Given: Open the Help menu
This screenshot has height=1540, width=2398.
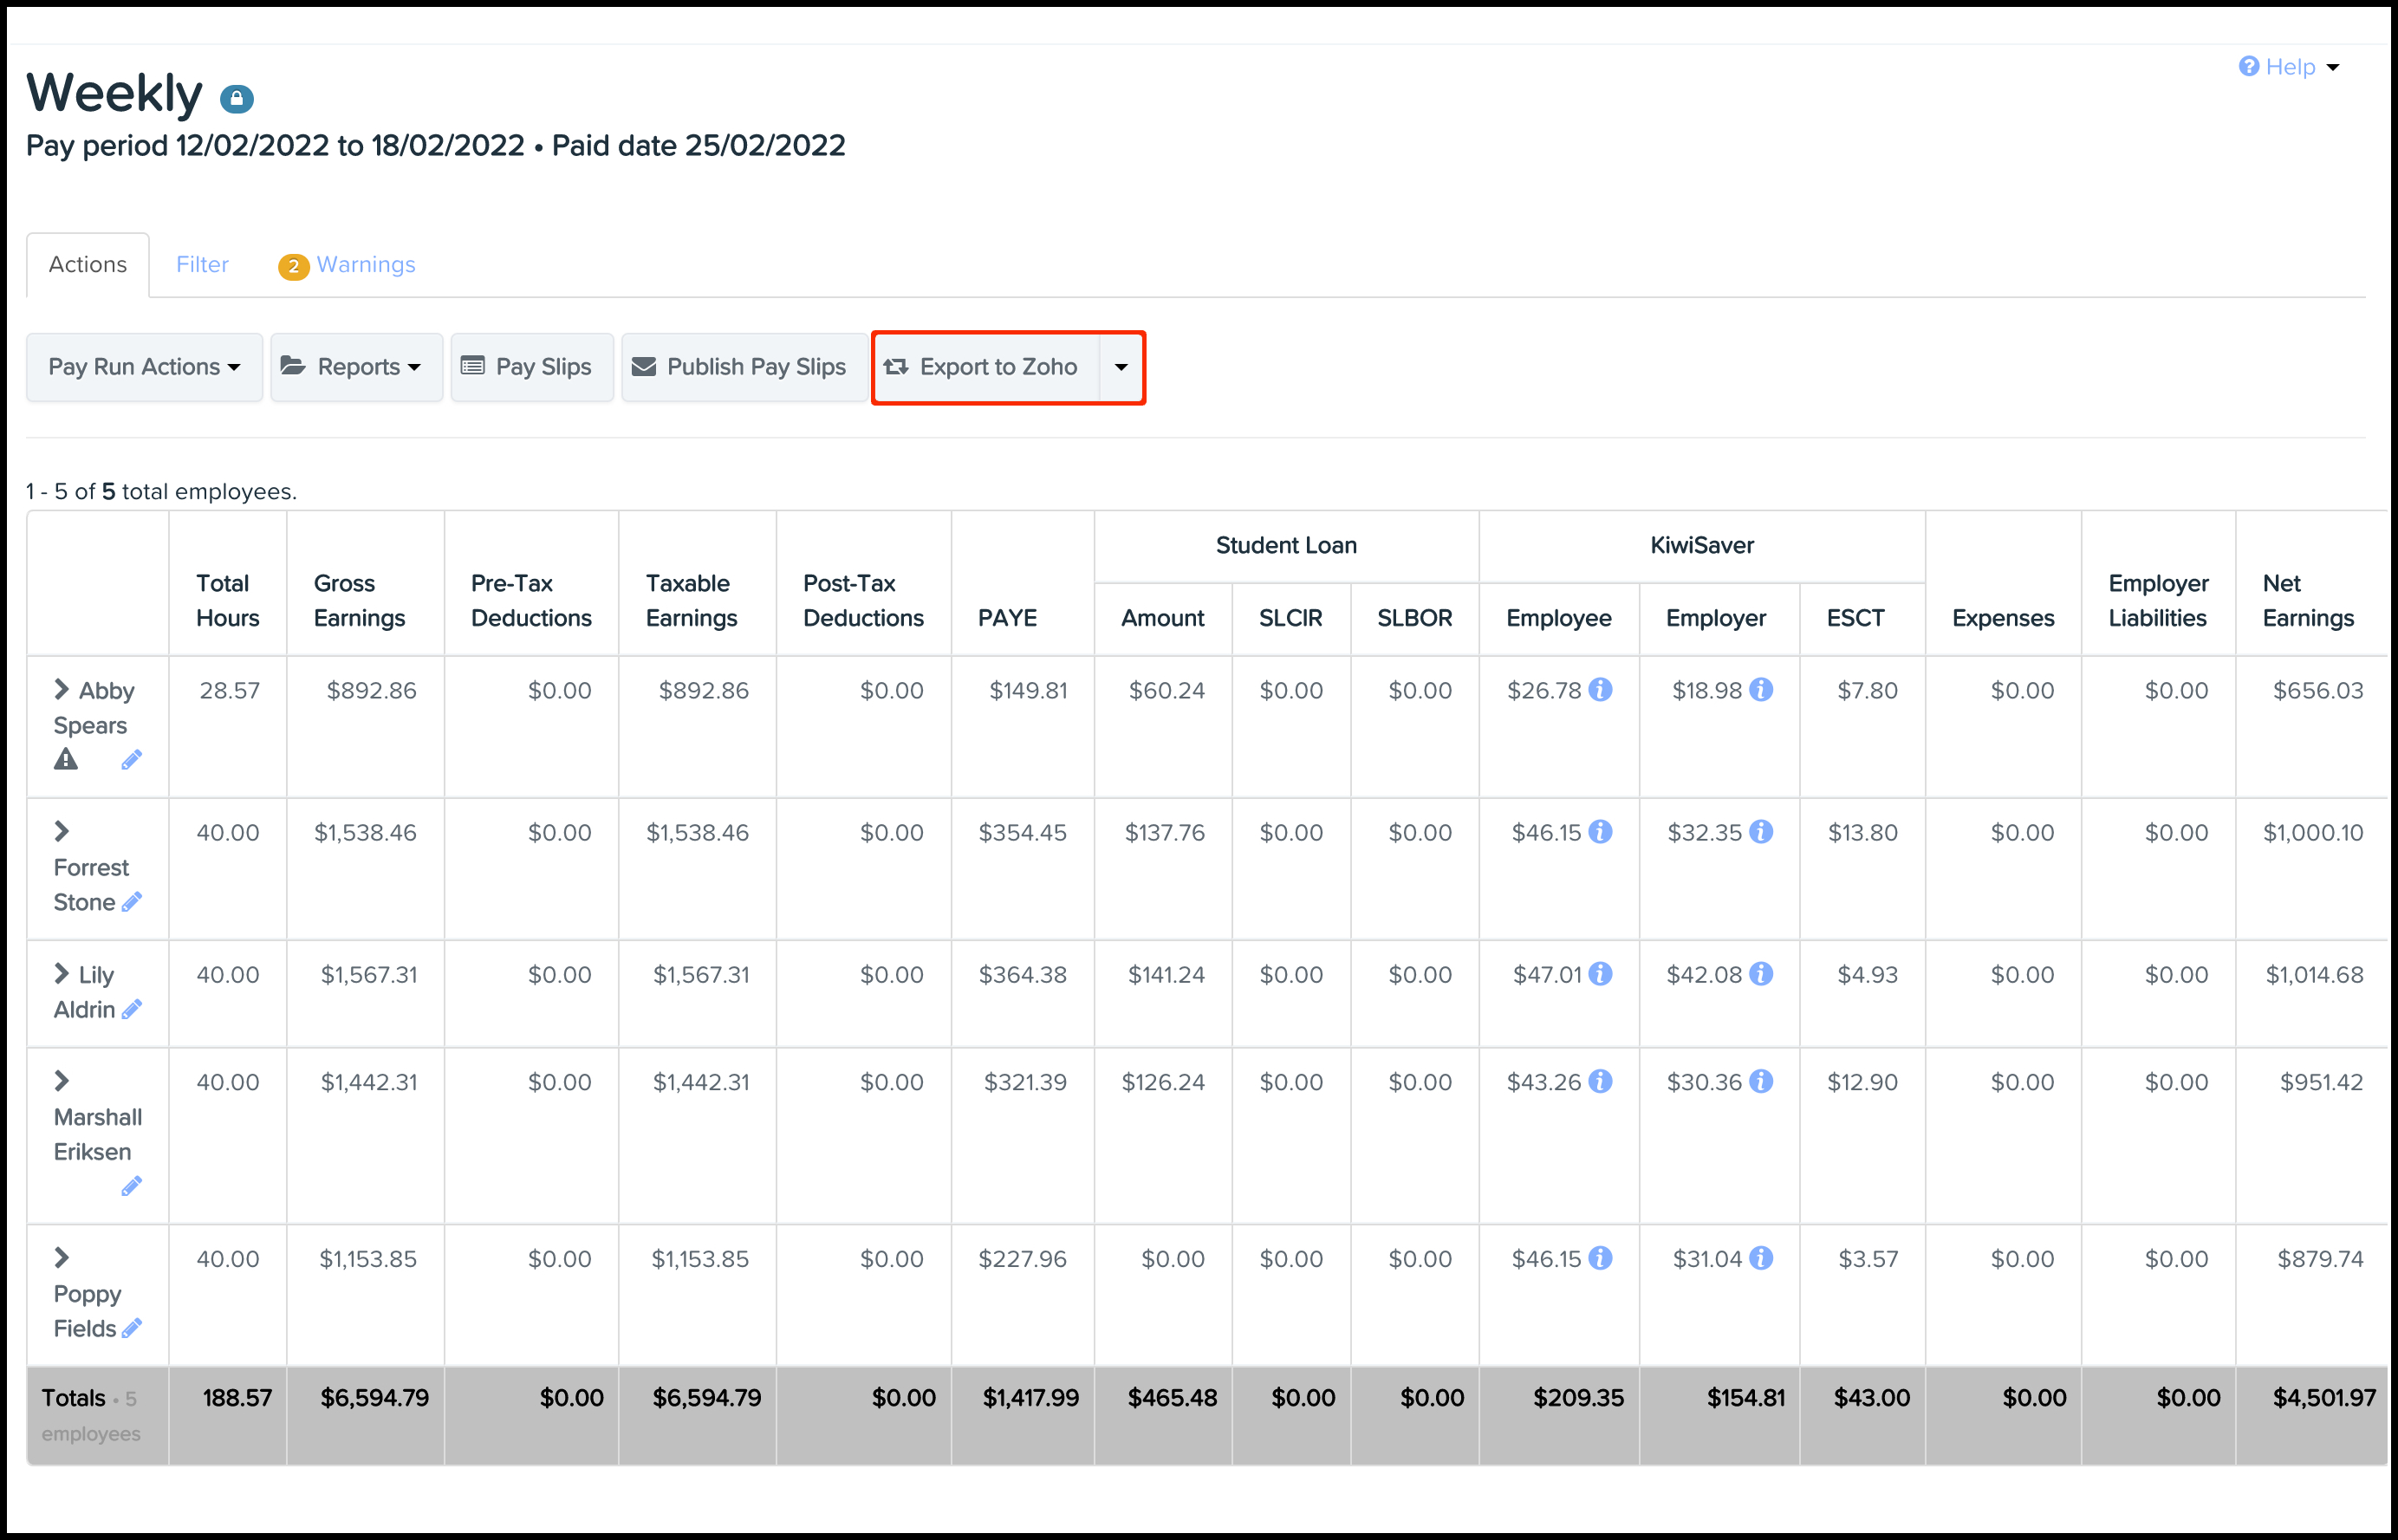Looking at the screenshot, I should [x=2288, y=67].
